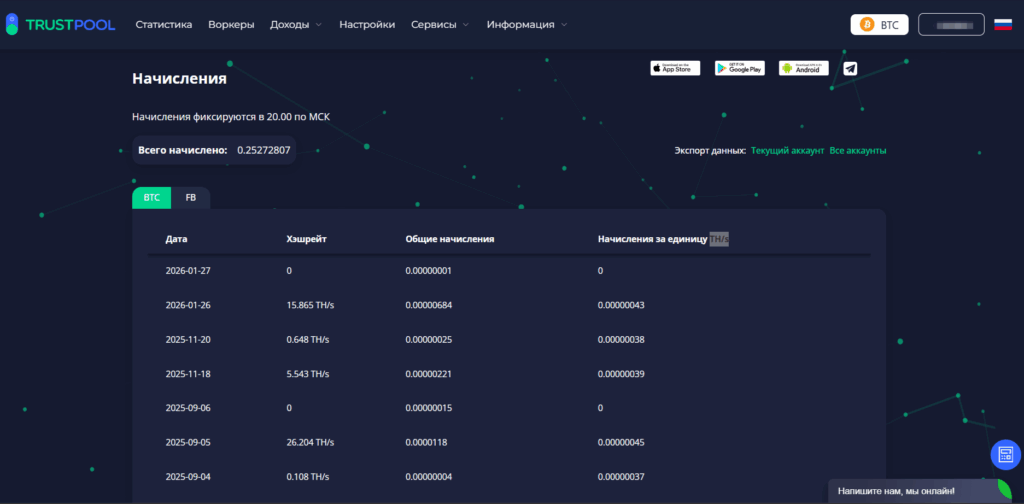The width and height of the screenshot is (1024, 504).
Task: Click the Russian flag language icon
Action: pyautogui.click(x=1002, y=24)
